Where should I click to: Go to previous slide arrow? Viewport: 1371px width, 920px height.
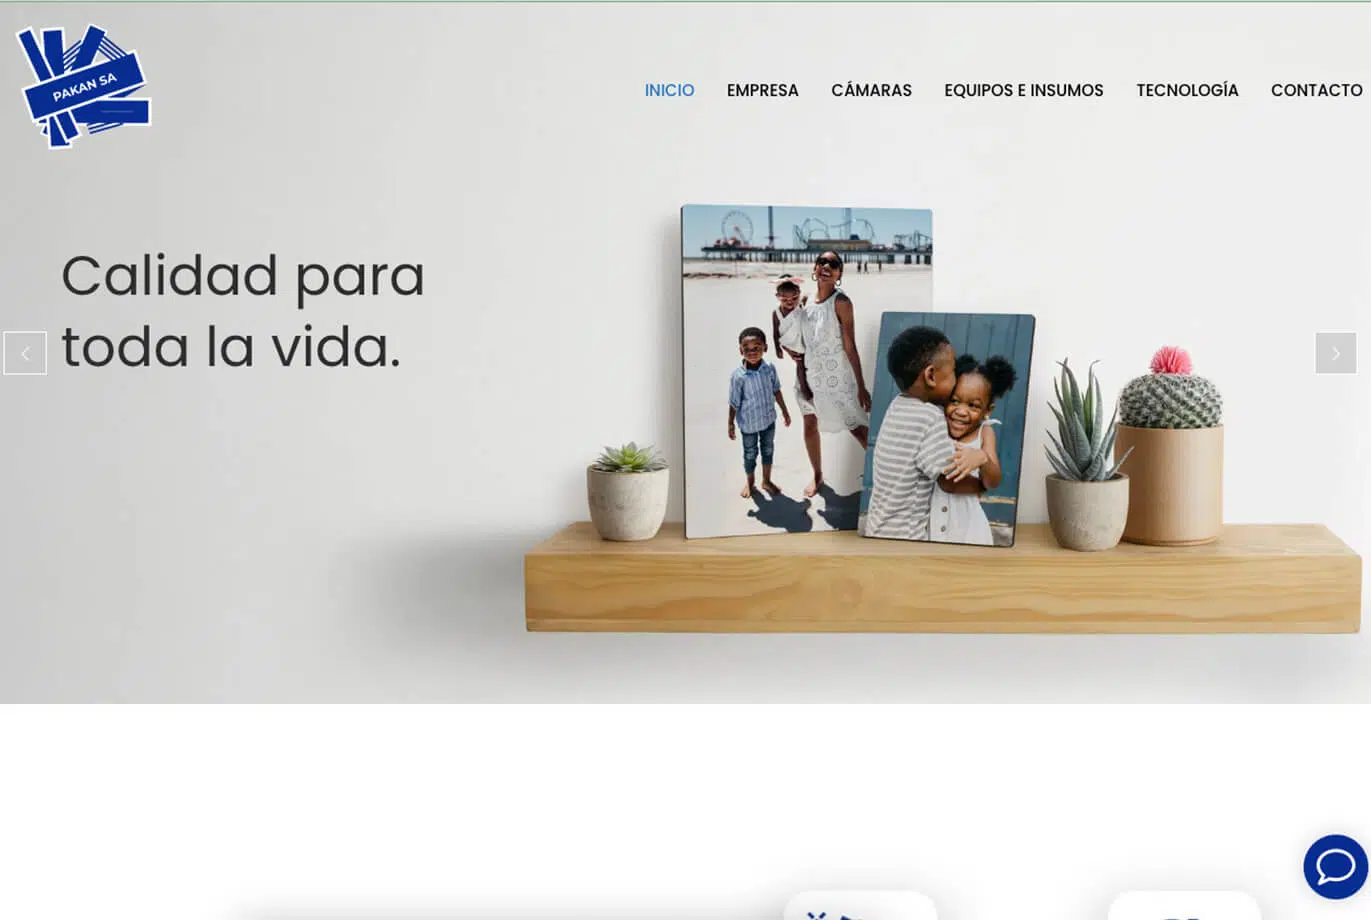coord(25,353)
